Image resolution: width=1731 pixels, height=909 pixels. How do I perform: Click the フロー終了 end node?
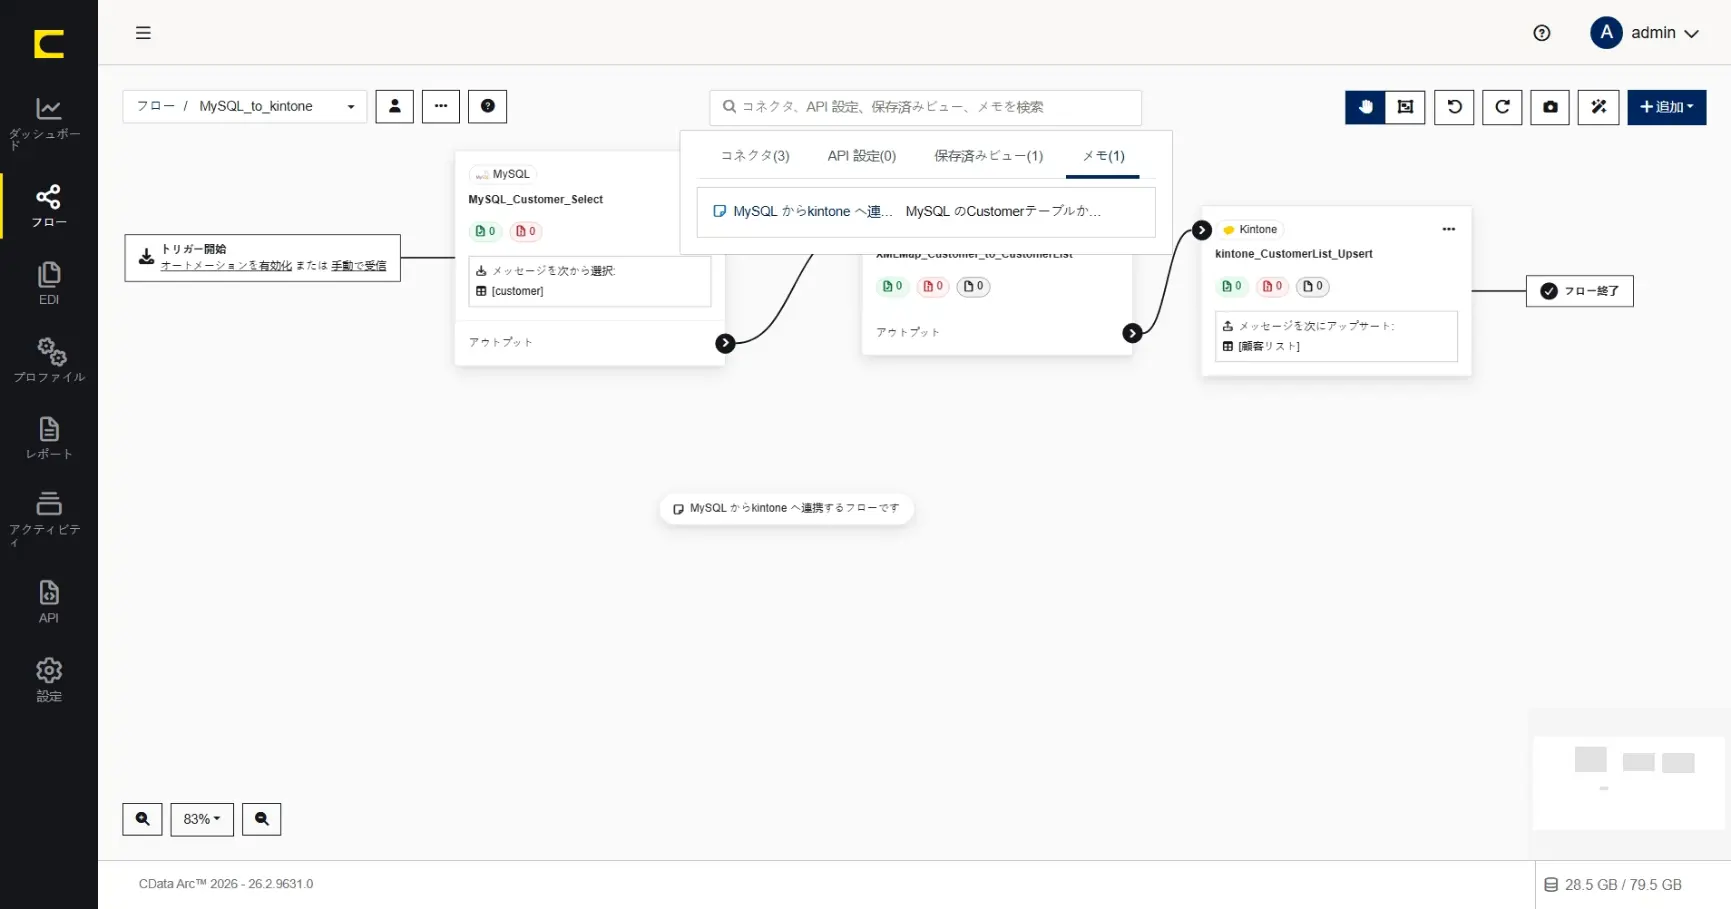click(1580, 291)
